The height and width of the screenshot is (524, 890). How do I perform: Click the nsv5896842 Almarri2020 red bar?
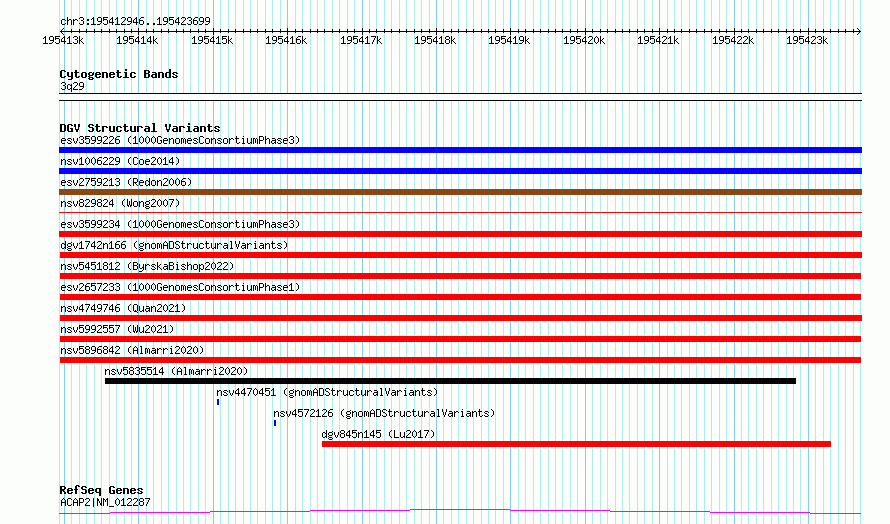pos(460,360)
